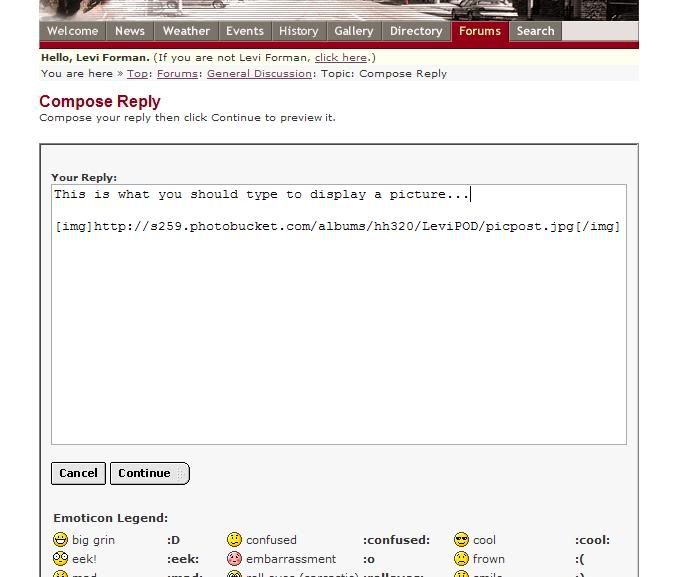Follow the 'click here' link
The width and height of the screenshot is (694, 577).
tap(340, 58)
